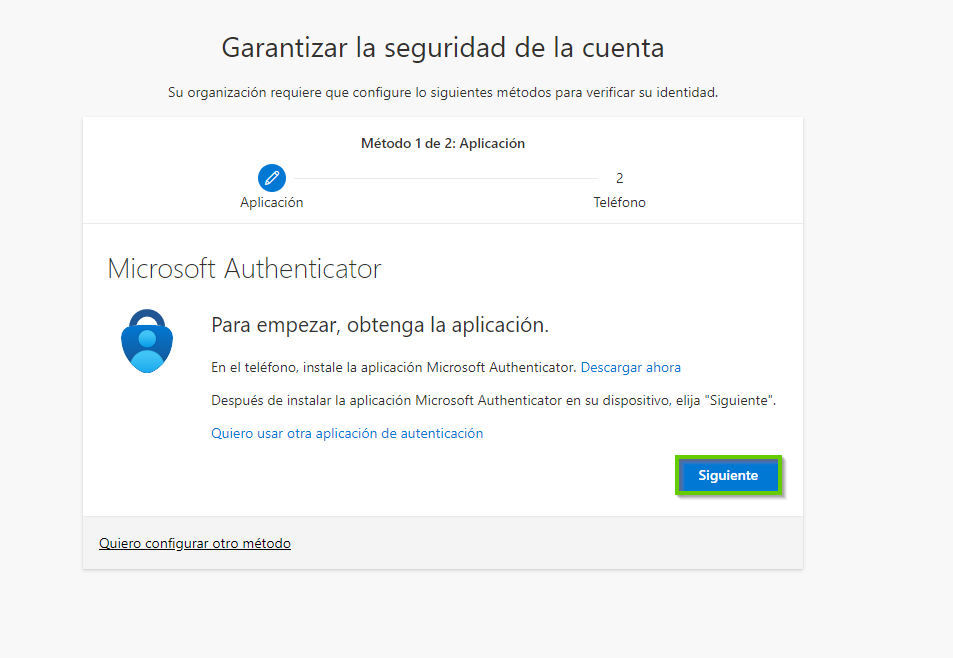Click Garantizar la seguridad de la cuenta title
953x658 pixels.
(442, 47)
